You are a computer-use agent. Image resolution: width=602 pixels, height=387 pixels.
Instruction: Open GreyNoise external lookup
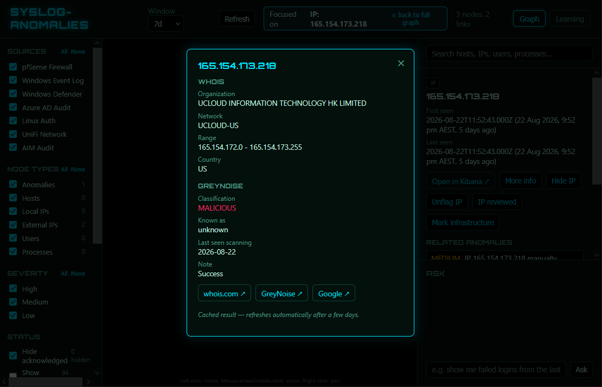tap(281, 293)
